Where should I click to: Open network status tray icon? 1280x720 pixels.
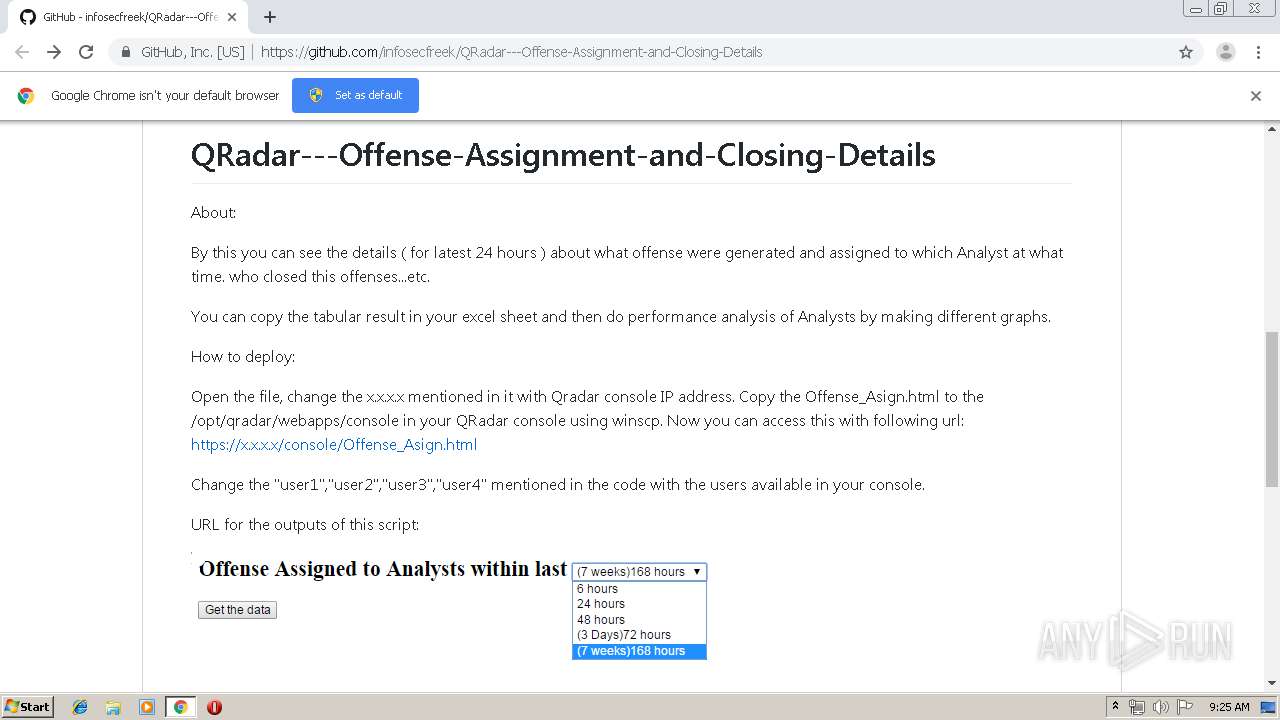pos(1137,707)
